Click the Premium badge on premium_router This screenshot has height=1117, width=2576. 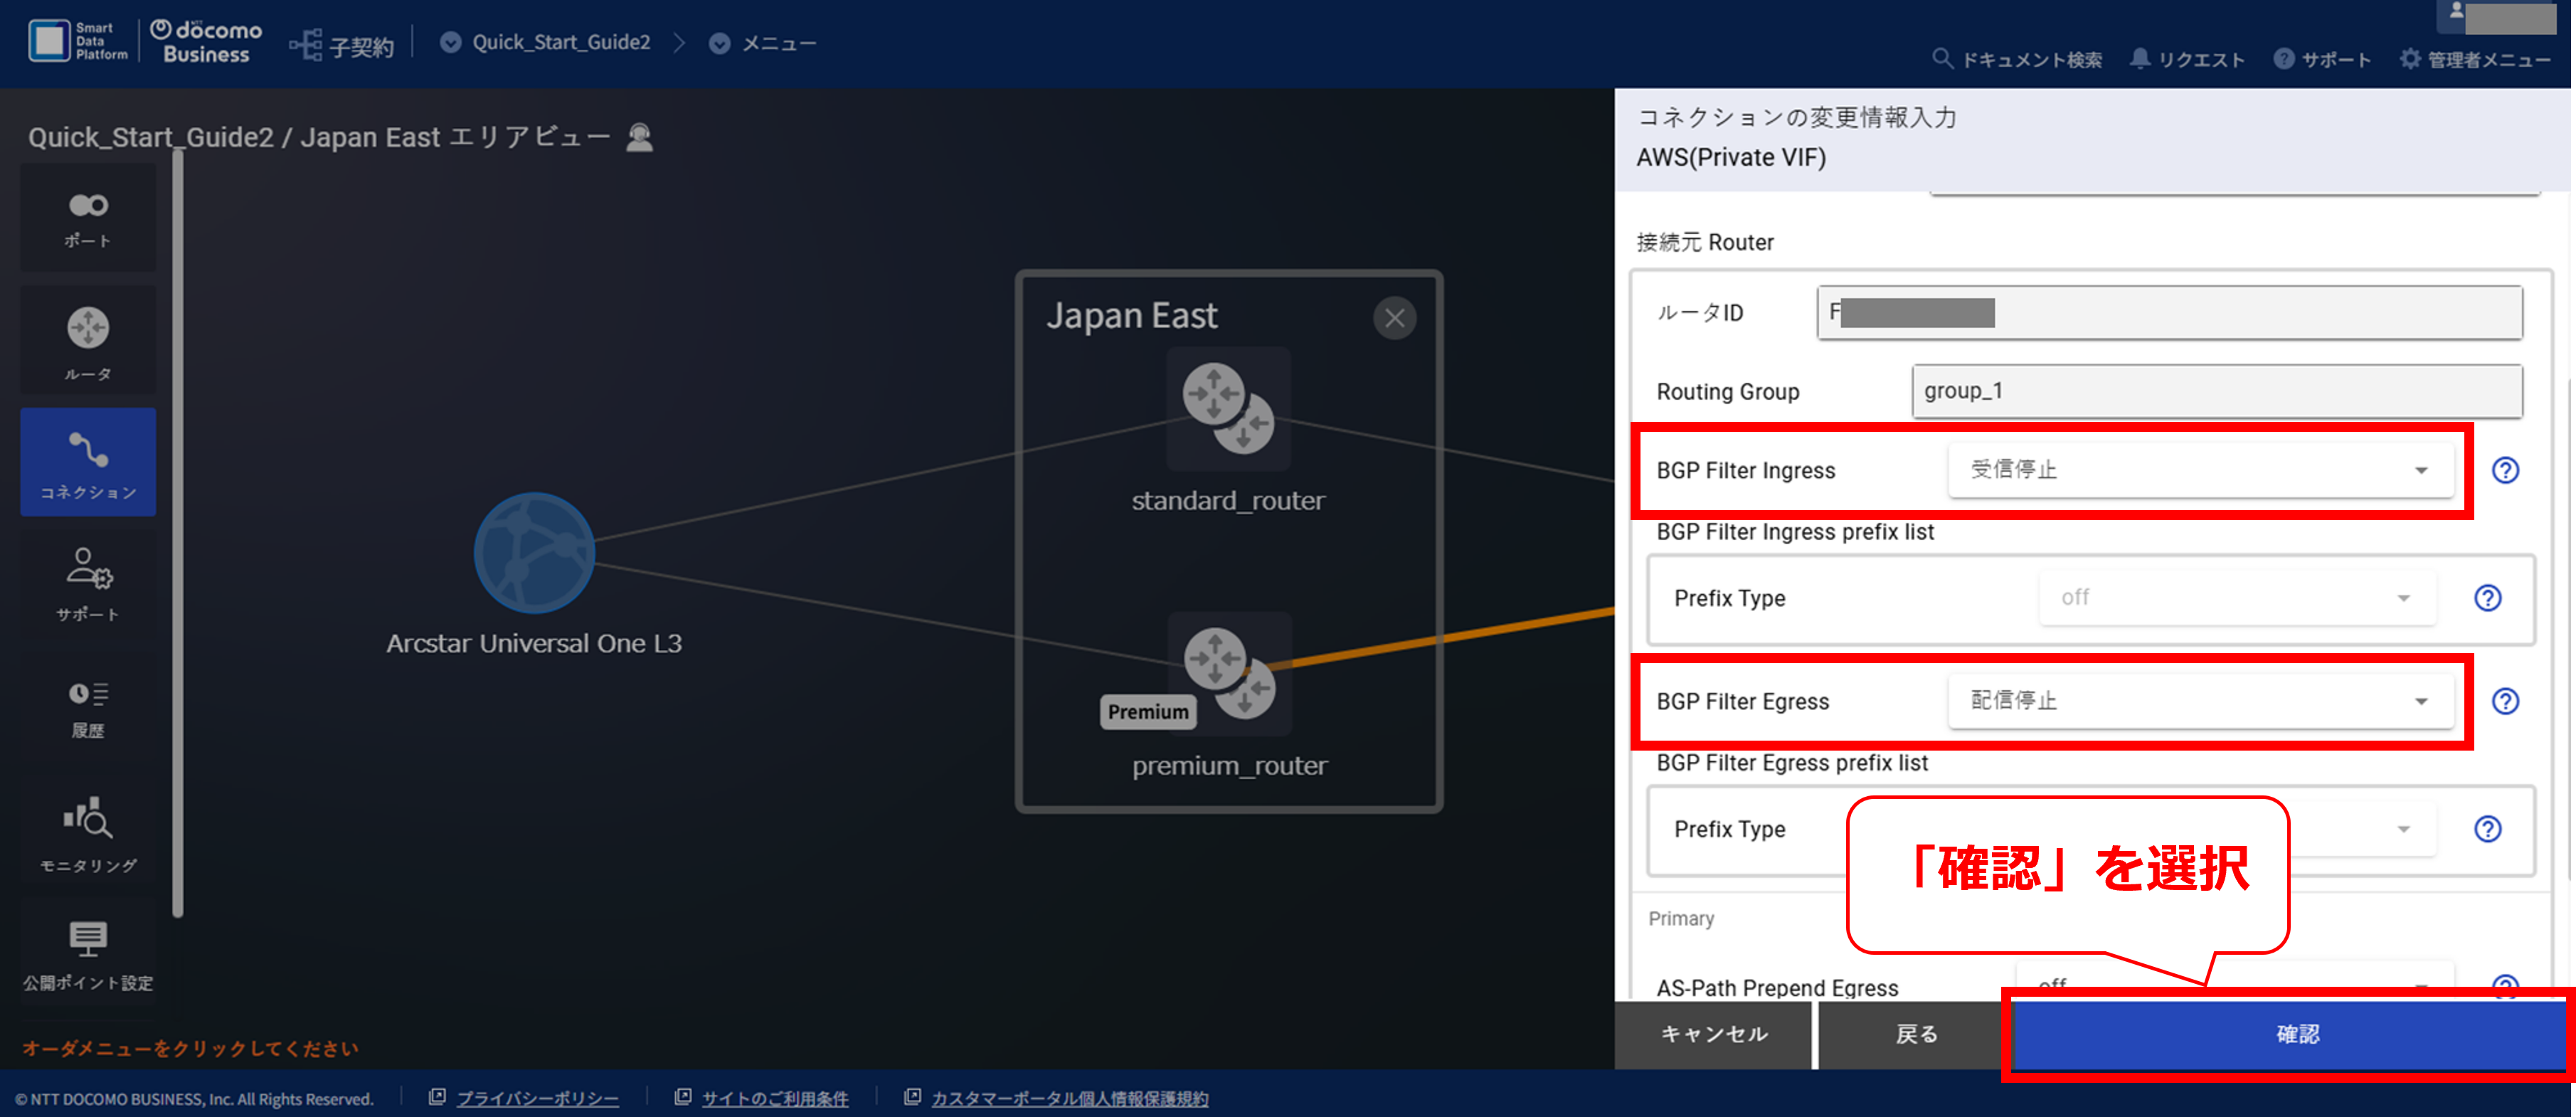point(1148,712)
